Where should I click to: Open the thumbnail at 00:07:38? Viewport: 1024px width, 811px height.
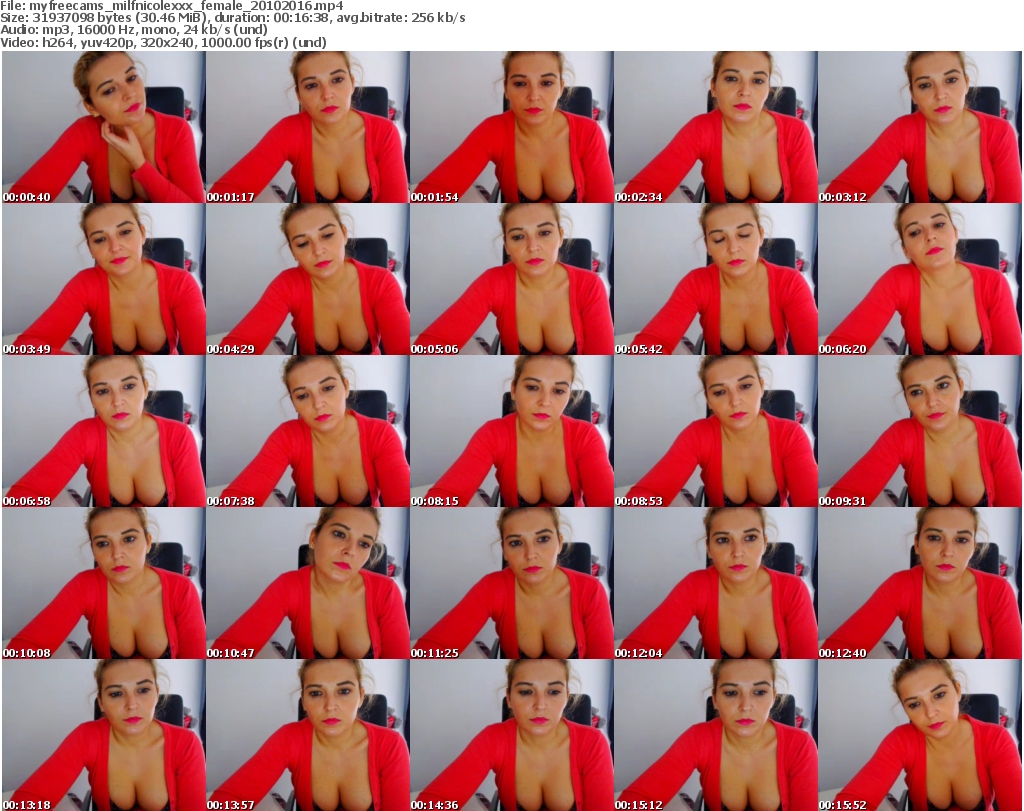308,431
